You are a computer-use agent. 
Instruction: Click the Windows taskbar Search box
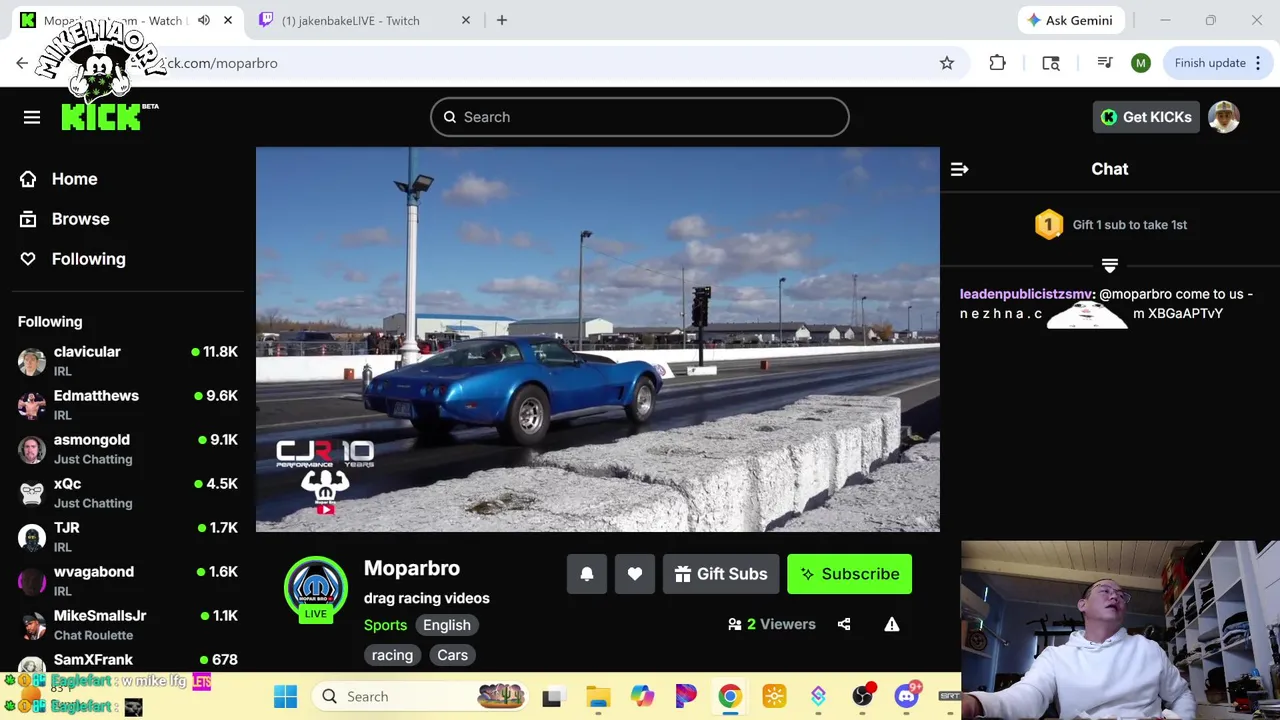click(420, 696)
